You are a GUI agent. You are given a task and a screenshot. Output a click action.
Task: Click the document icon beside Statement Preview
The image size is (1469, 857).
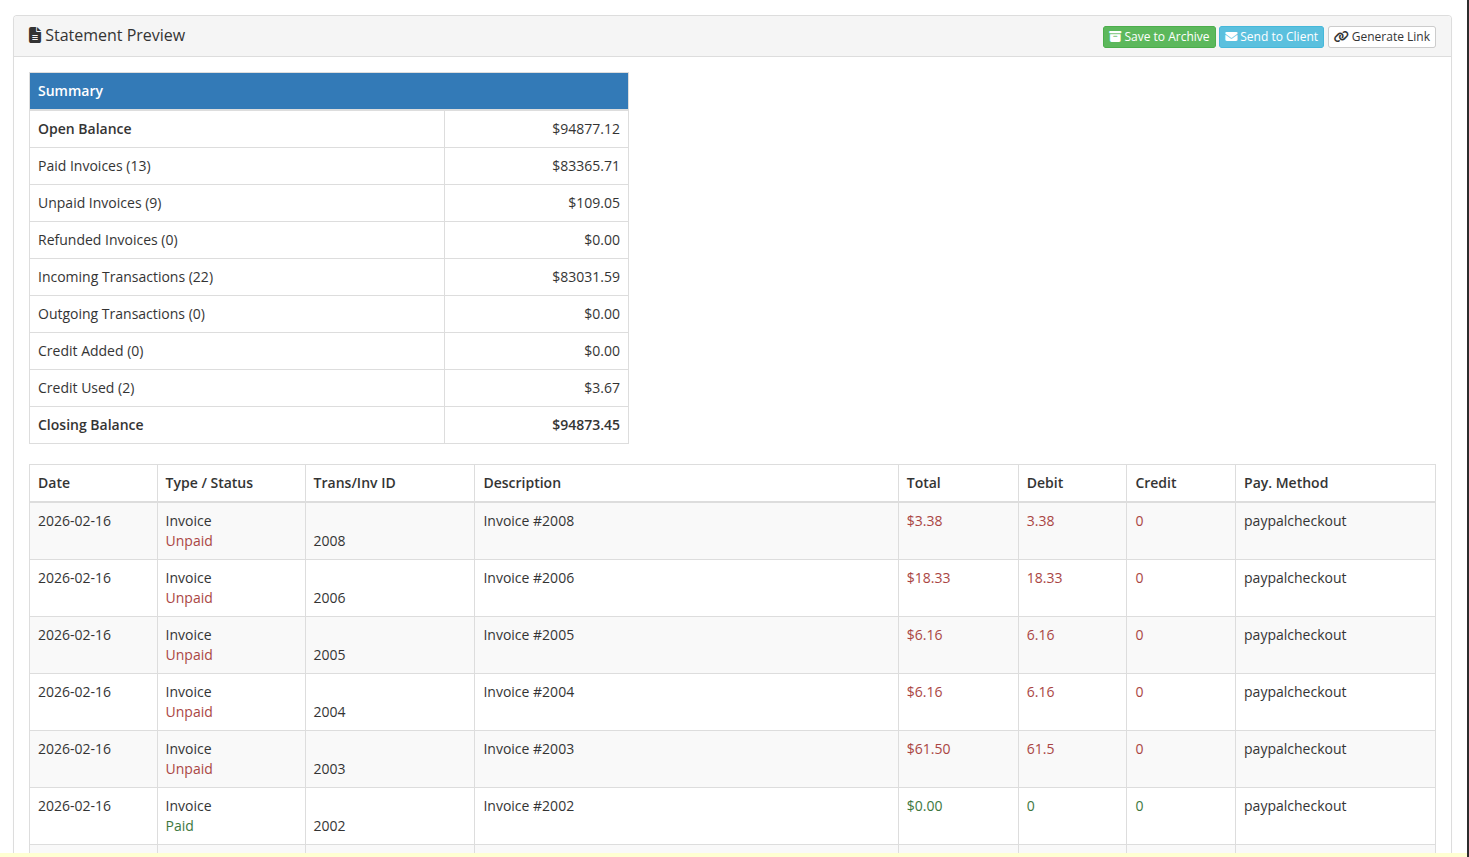pos(36,35)
